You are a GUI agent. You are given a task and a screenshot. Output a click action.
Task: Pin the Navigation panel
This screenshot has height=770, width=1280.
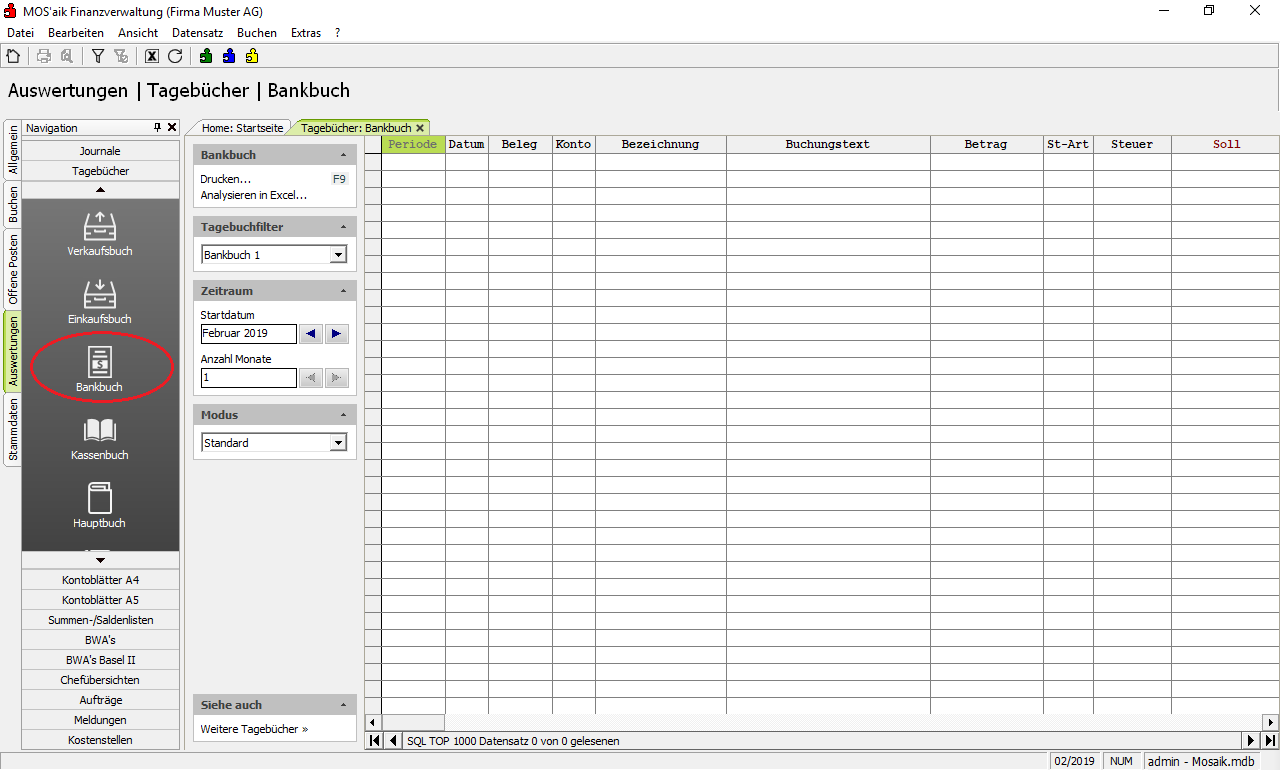[x=157, y=128]
